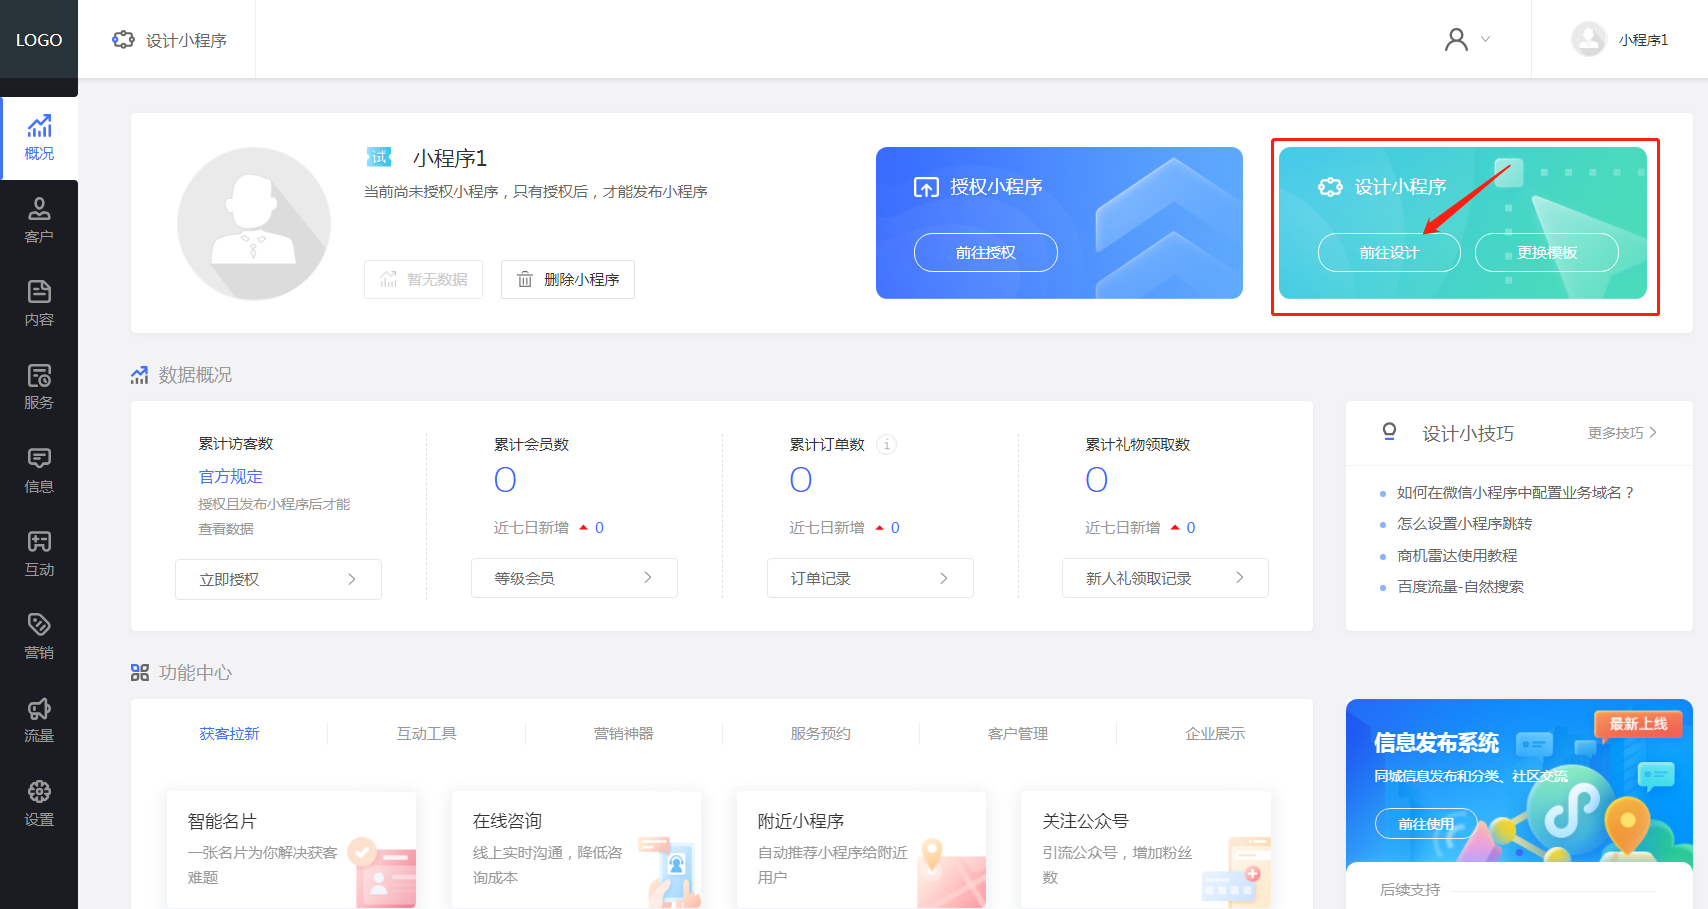Viewport: 1708px width, 909px height.
Task: Select the 营销 marketing tag icon
Action: 39,636
